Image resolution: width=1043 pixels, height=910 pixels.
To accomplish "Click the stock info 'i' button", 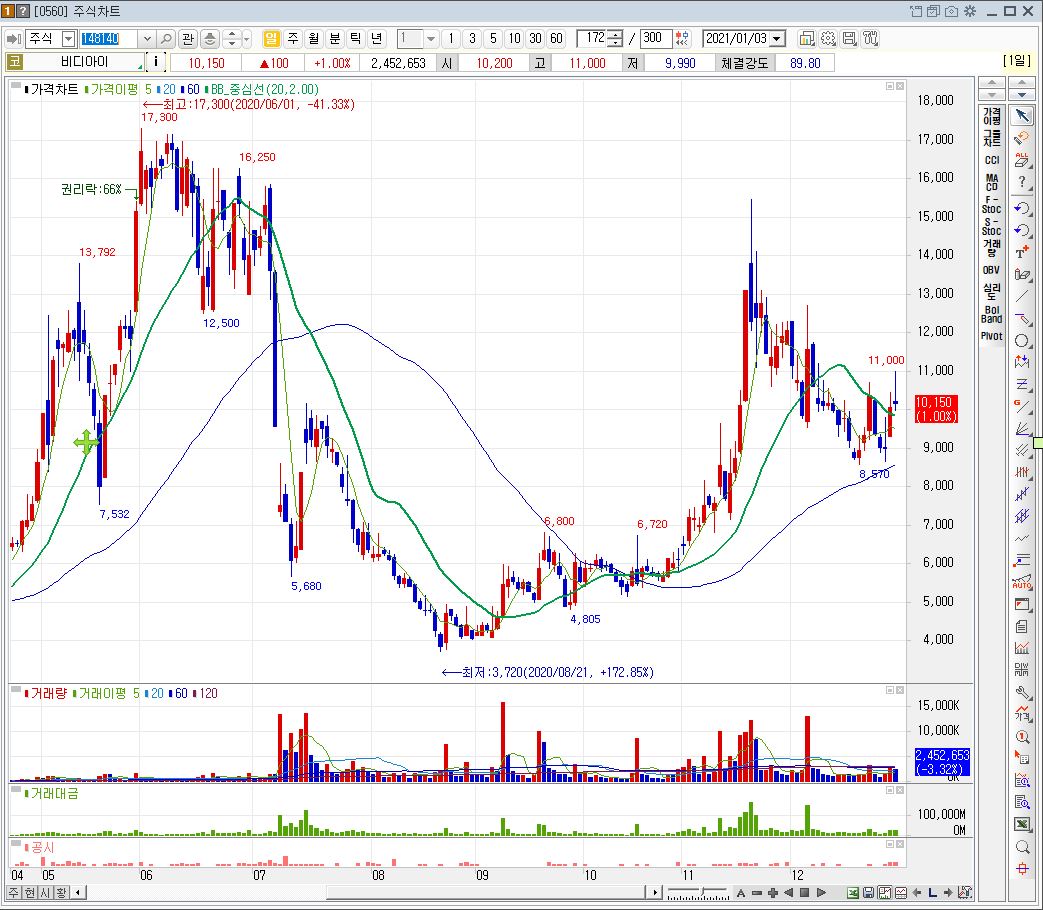I will click(156, 62).
